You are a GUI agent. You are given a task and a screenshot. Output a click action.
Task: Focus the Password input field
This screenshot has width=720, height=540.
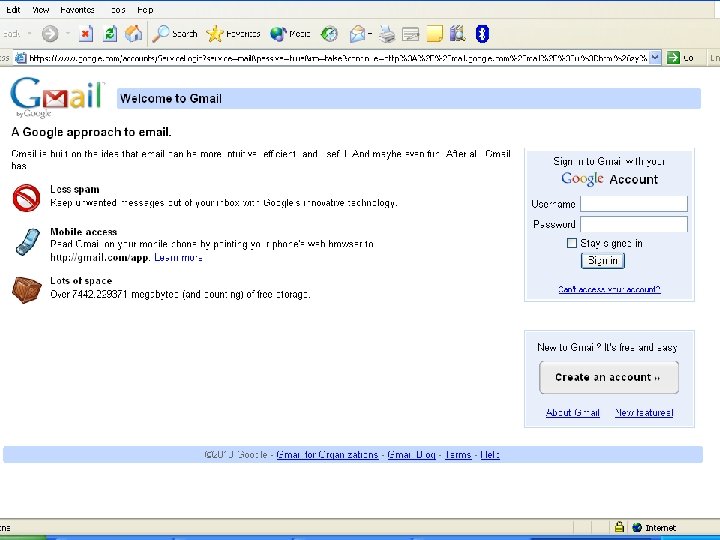(x=634, y=224)
